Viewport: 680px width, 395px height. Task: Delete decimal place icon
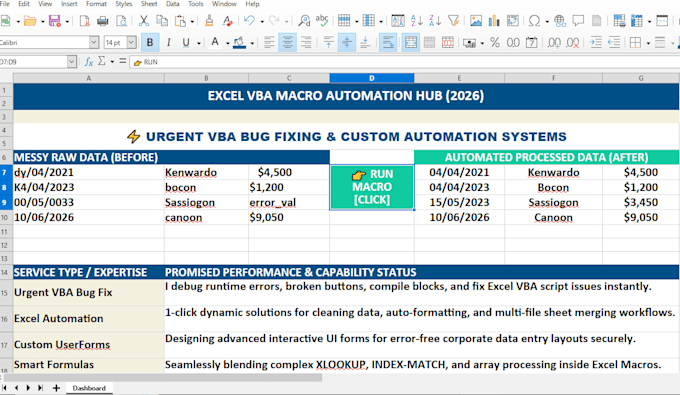click(x=572, y=42)
